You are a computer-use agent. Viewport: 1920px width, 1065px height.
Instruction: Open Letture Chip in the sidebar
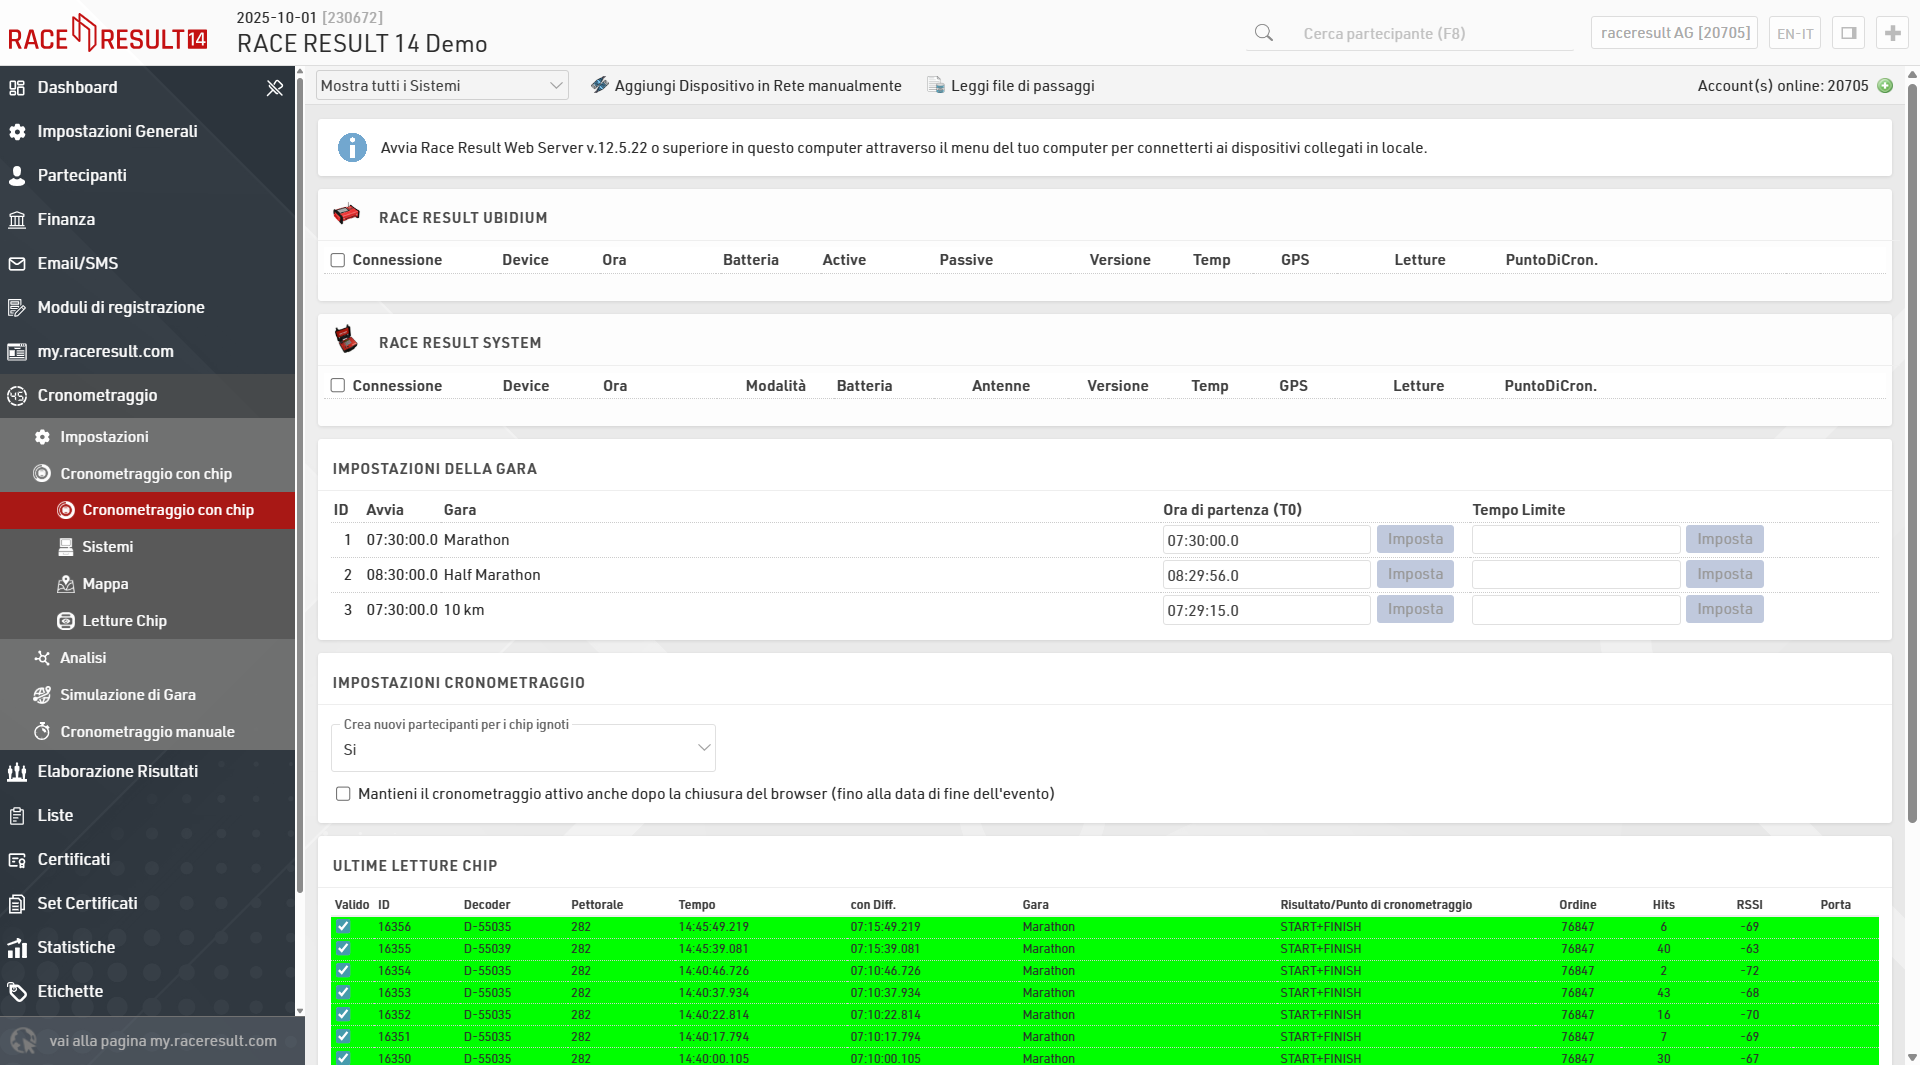coord(124,621)
